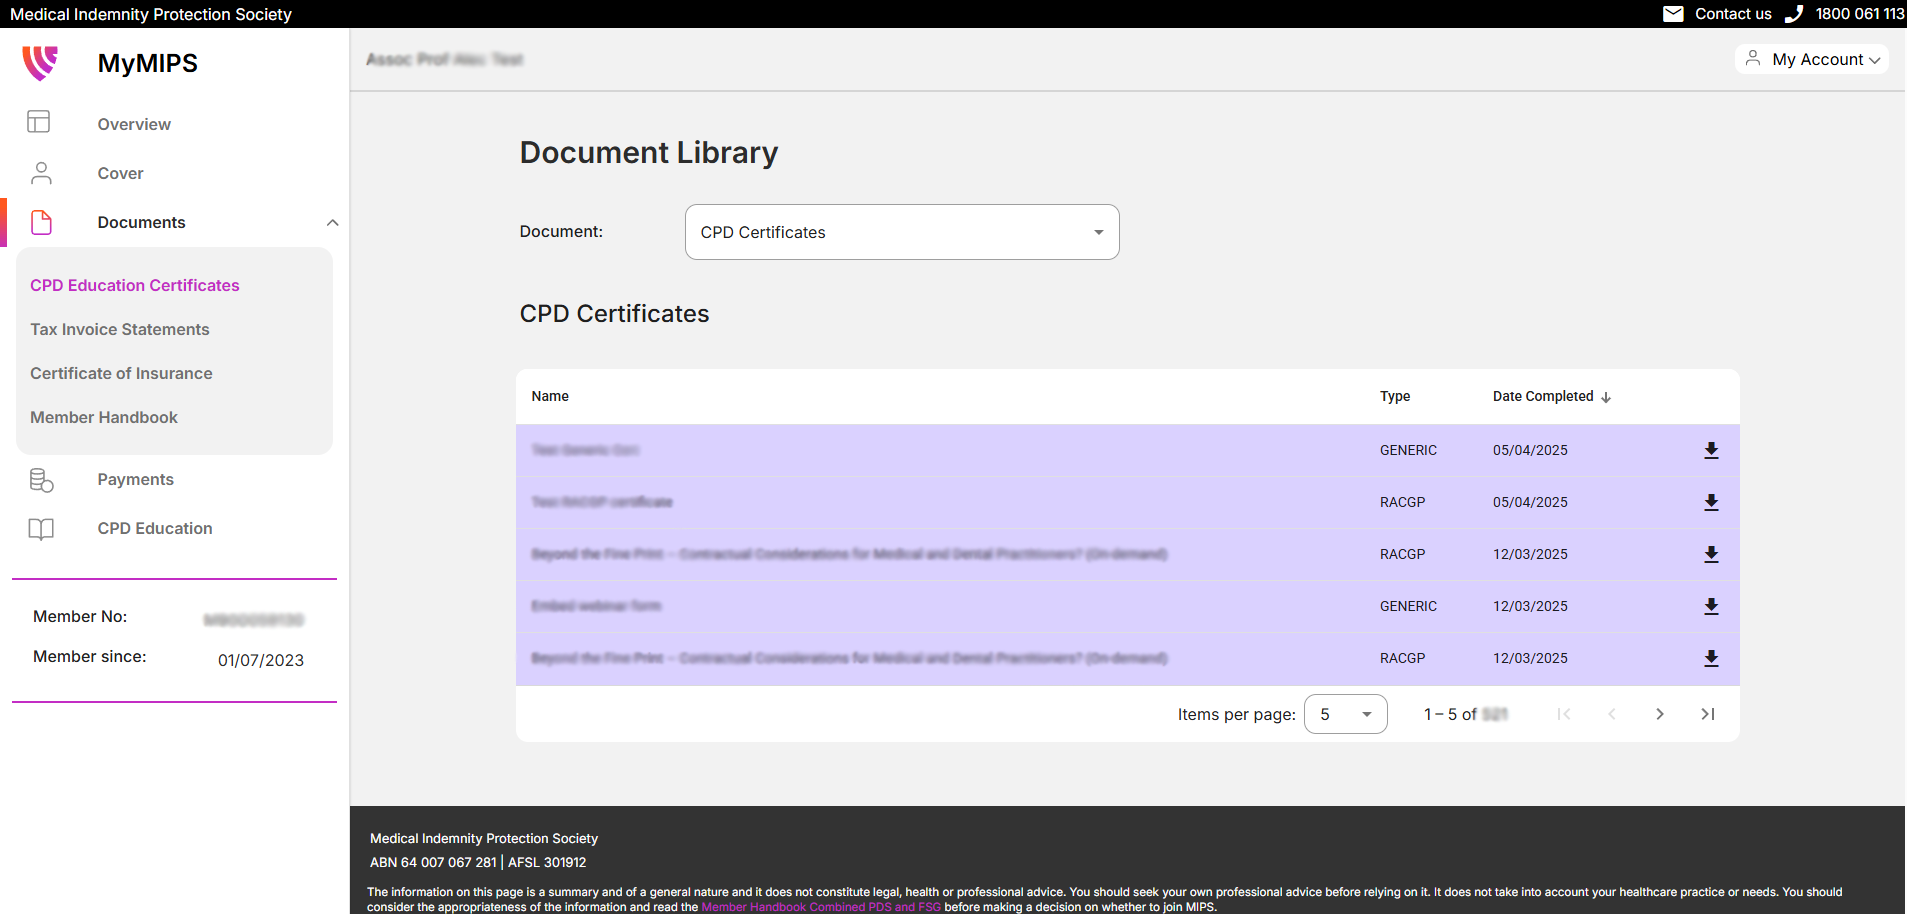Collapse the Documents menu chevron
Image resolution: width=1907 pixels, height=914 pixels.
tap(332, 222)
